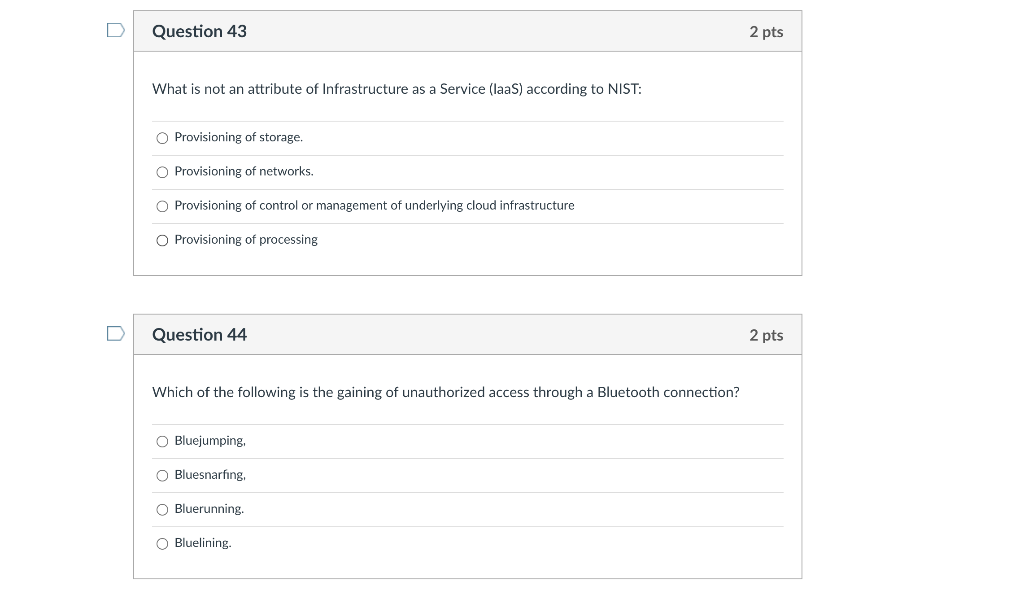Click the "Provisioning of storage" answer text

[238, 137]
